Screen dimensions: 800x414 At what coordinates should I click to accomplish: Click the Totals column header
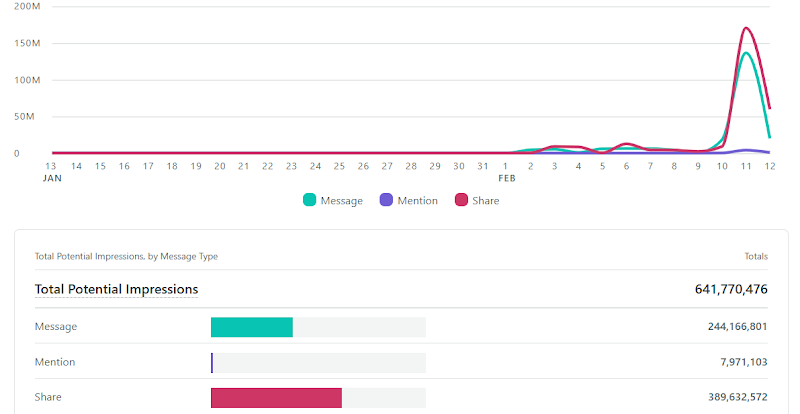pyautogui.click(x=756, y=256)
